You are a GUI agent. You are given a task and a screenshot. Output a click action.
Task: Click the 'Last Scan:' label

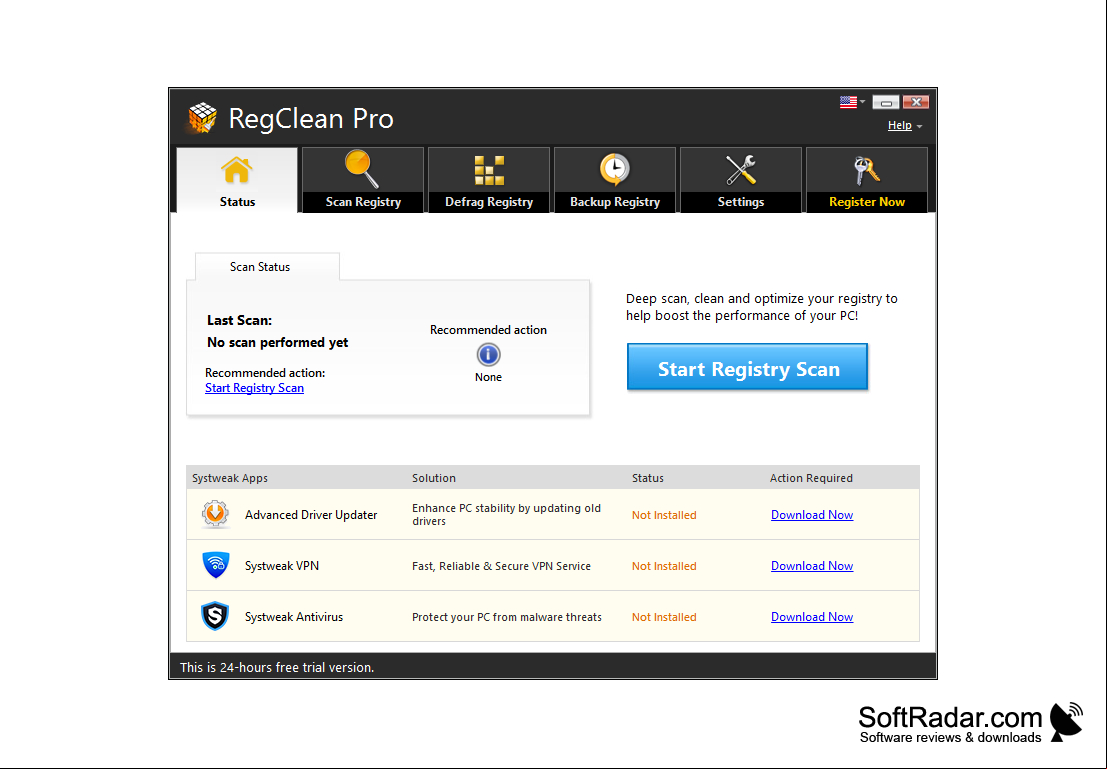[x=239, y=320]
